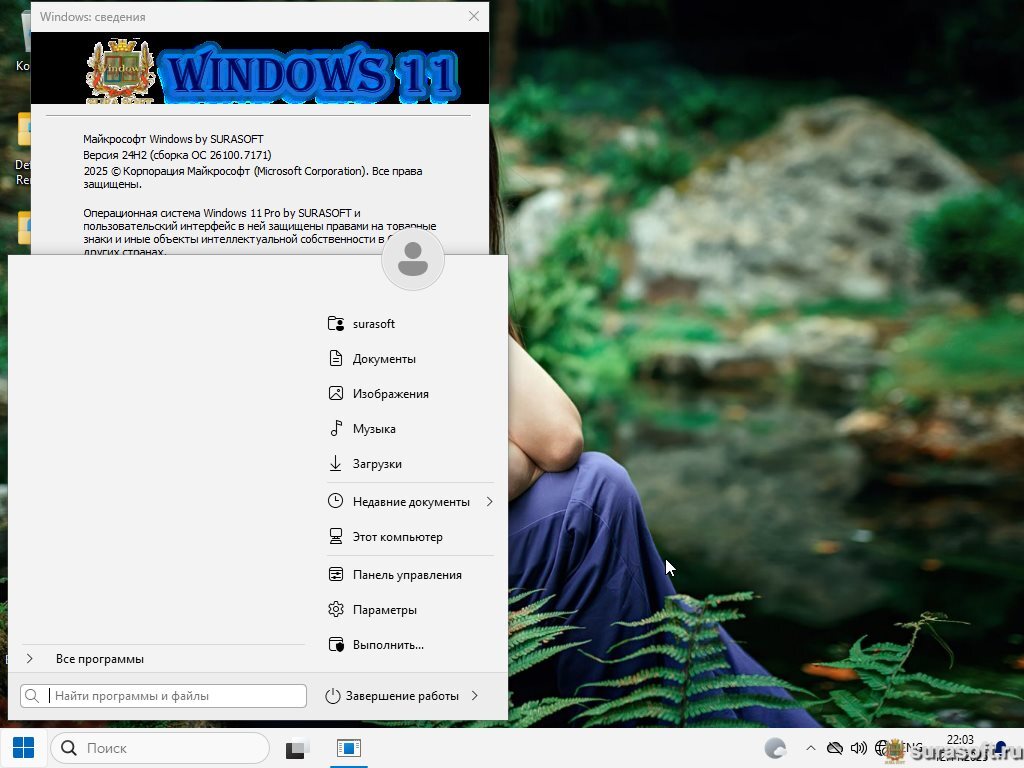Click the Windows 11 banner in the dialog
This screenshot has width=1024, height=768.
260,68
